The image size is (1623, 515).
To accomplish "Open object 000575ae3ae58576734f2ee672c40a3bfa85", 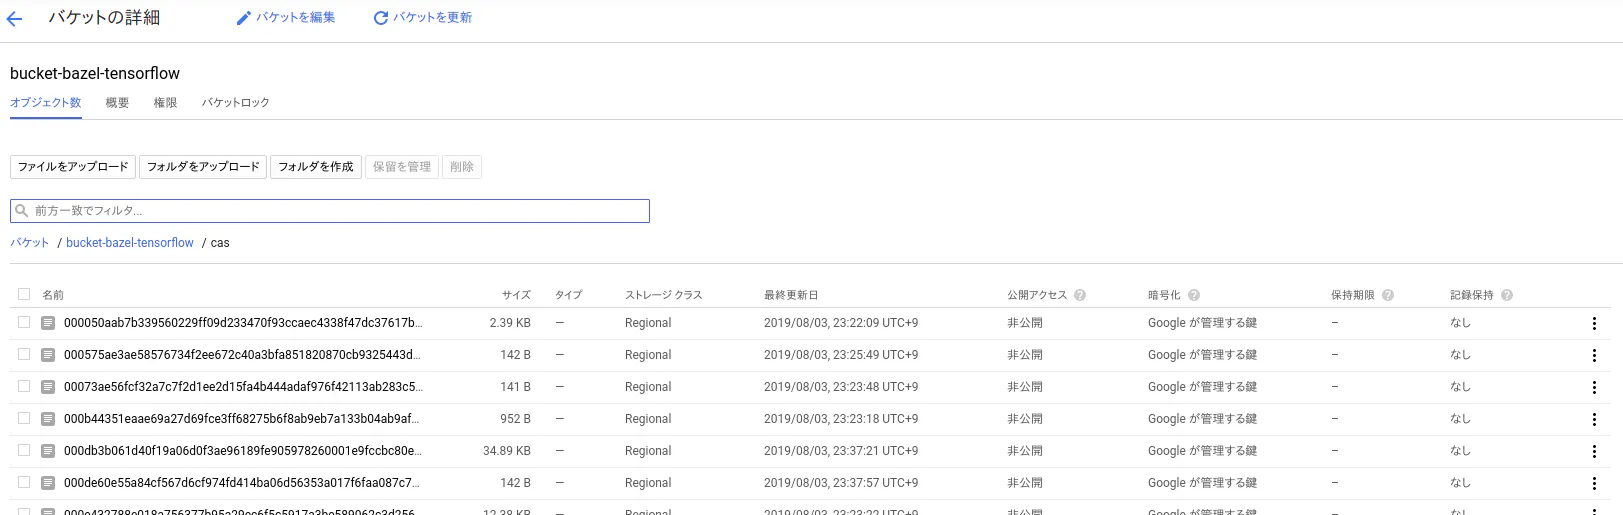I will (x=242, y=355).
